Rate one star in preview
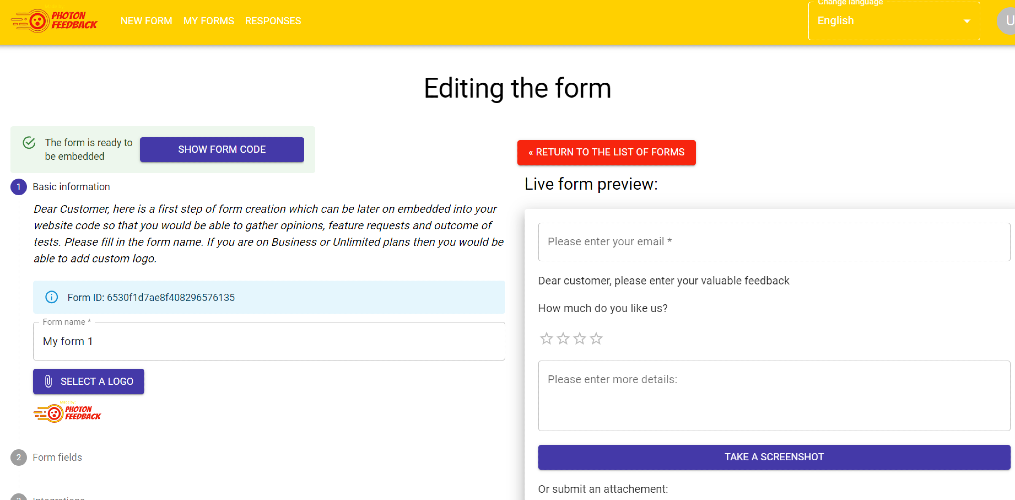1015x500 pixels. [546, 339]
